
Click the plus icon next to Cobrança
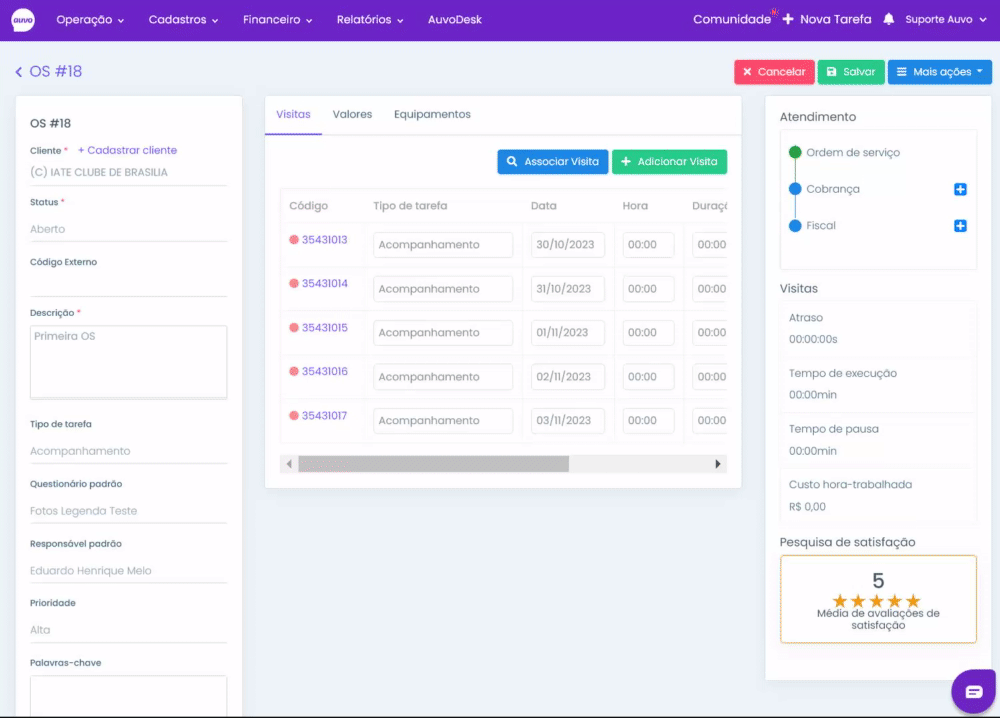click(x=960, y=189)
